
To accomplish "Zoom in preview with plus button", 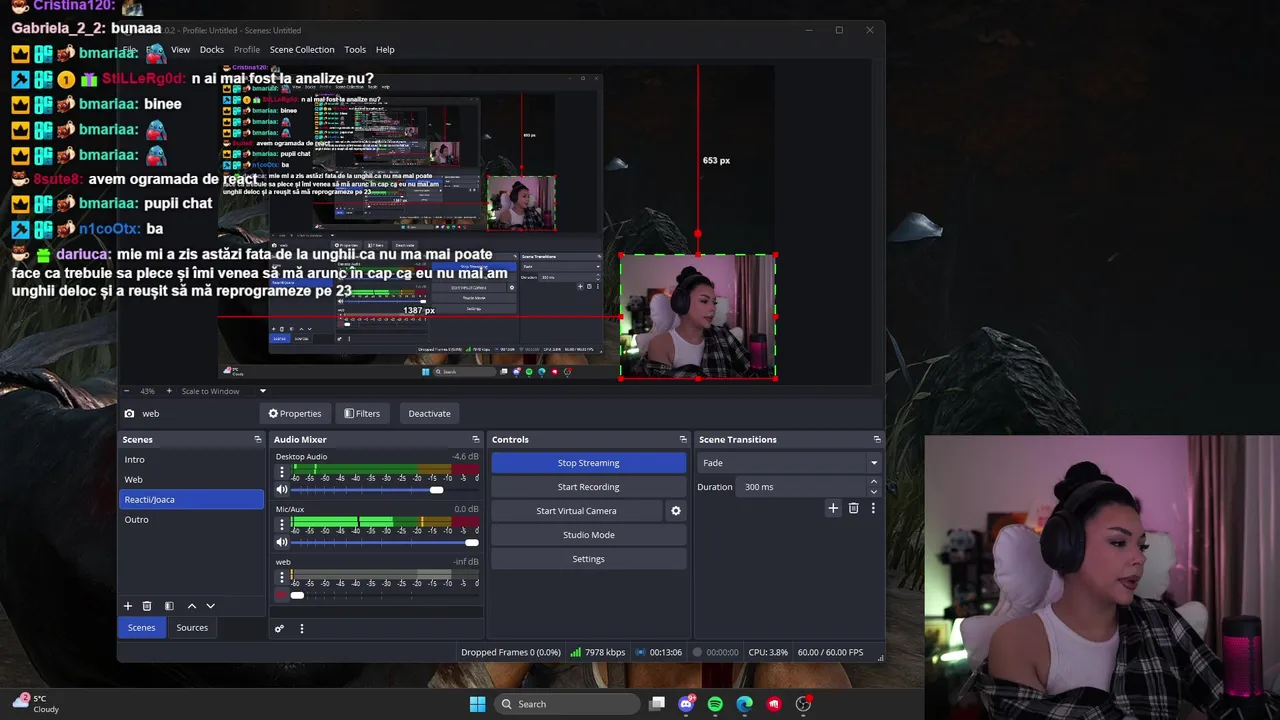I will [x=169, y=391].
